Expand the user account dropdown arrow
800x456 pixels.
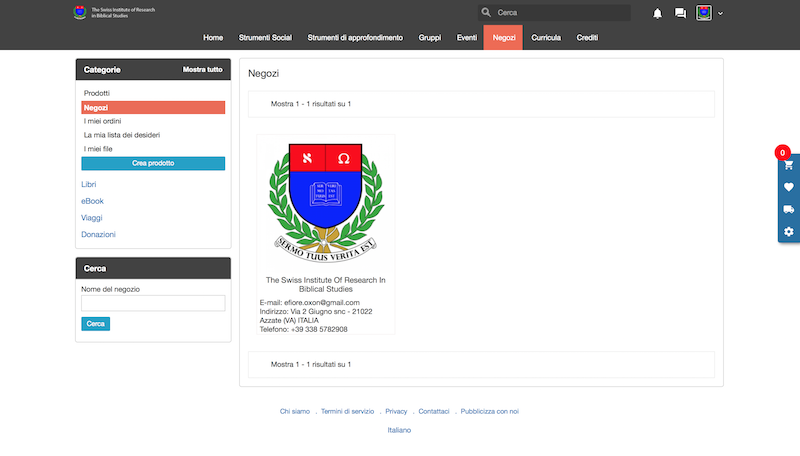[720, 14]
